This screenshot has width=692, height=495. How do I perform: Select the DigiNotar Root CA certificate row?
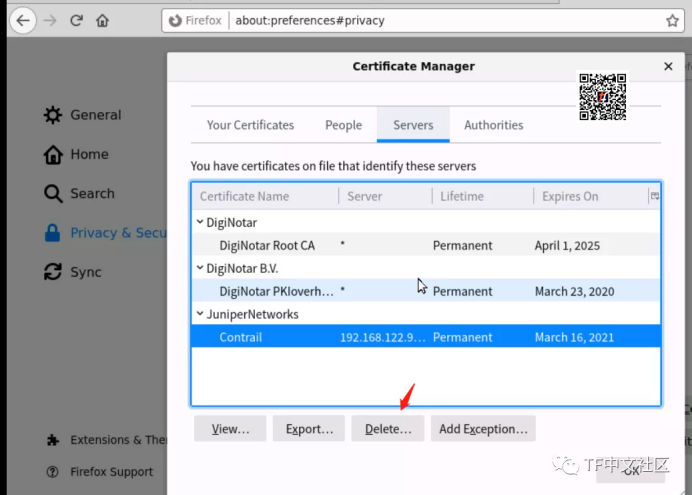point(426,245)
